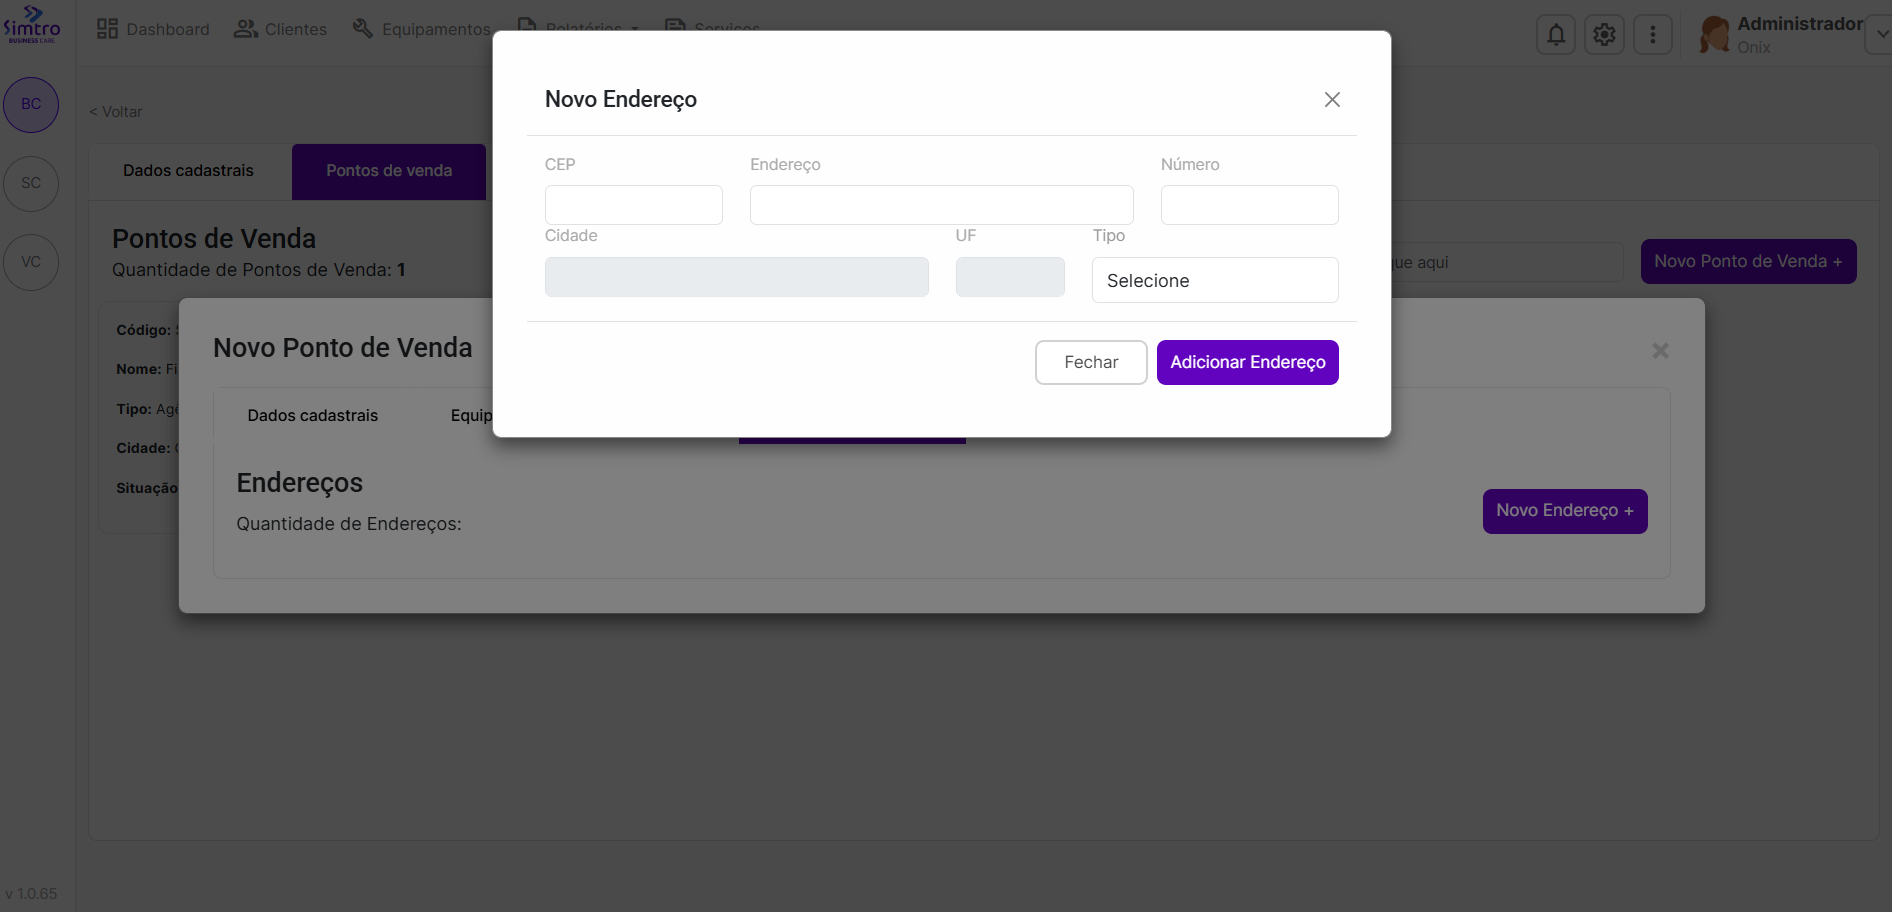The image size is (1892, 912).
Task: Click the Administrador avatar picture
Action: [x=1715, y=35]
